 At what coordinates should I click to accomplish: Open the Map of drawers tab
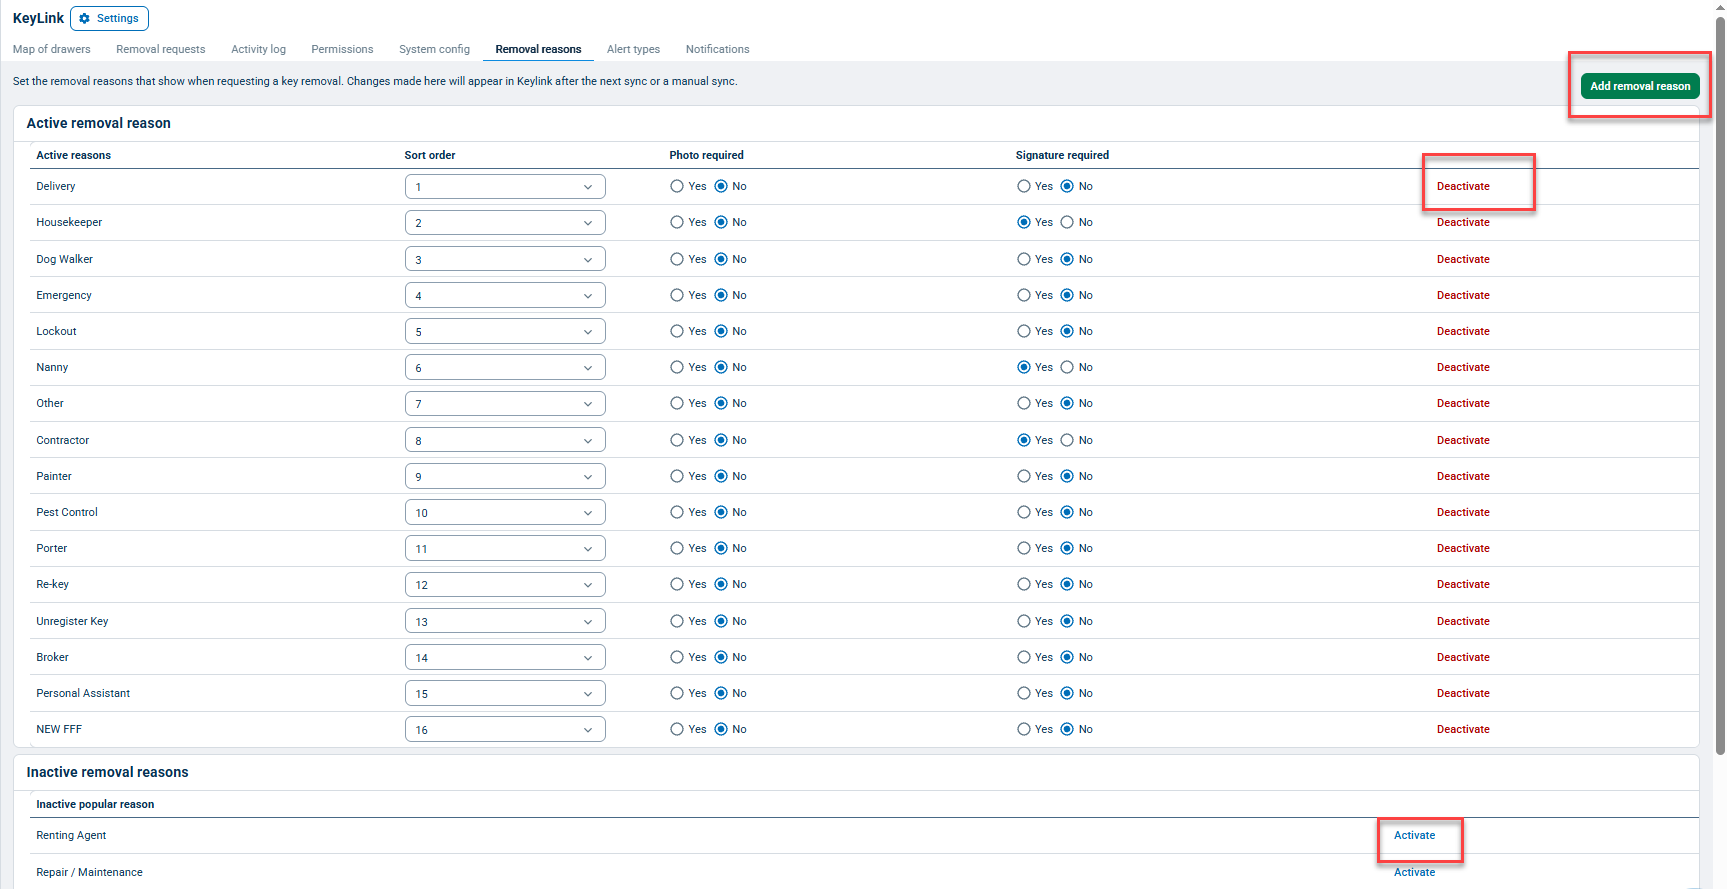tap(52, 49)
